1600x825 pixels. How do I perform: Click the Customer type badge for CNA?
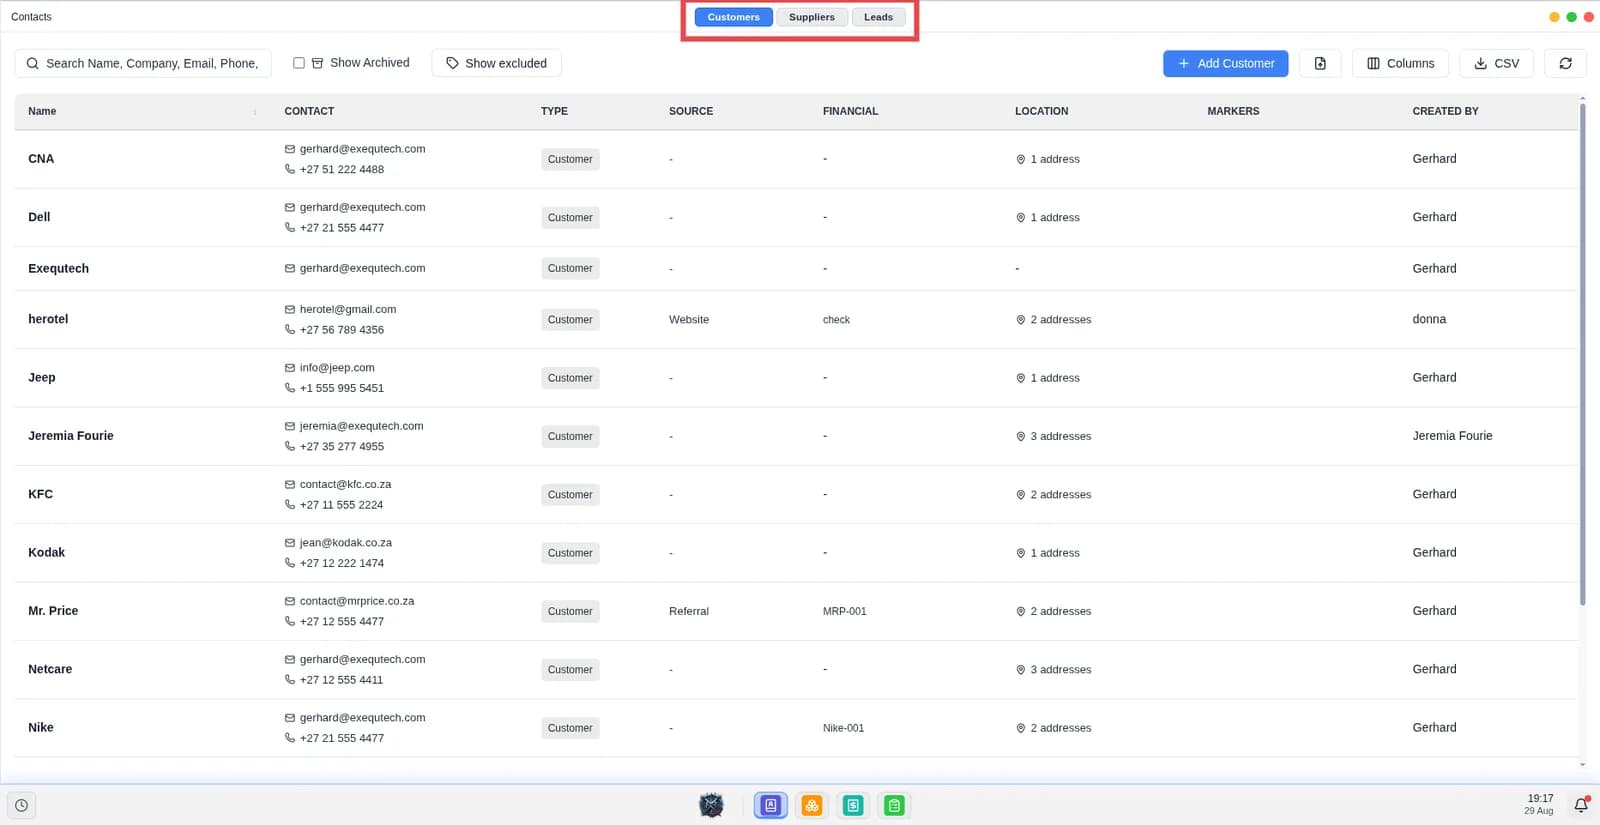pos(570,159)
